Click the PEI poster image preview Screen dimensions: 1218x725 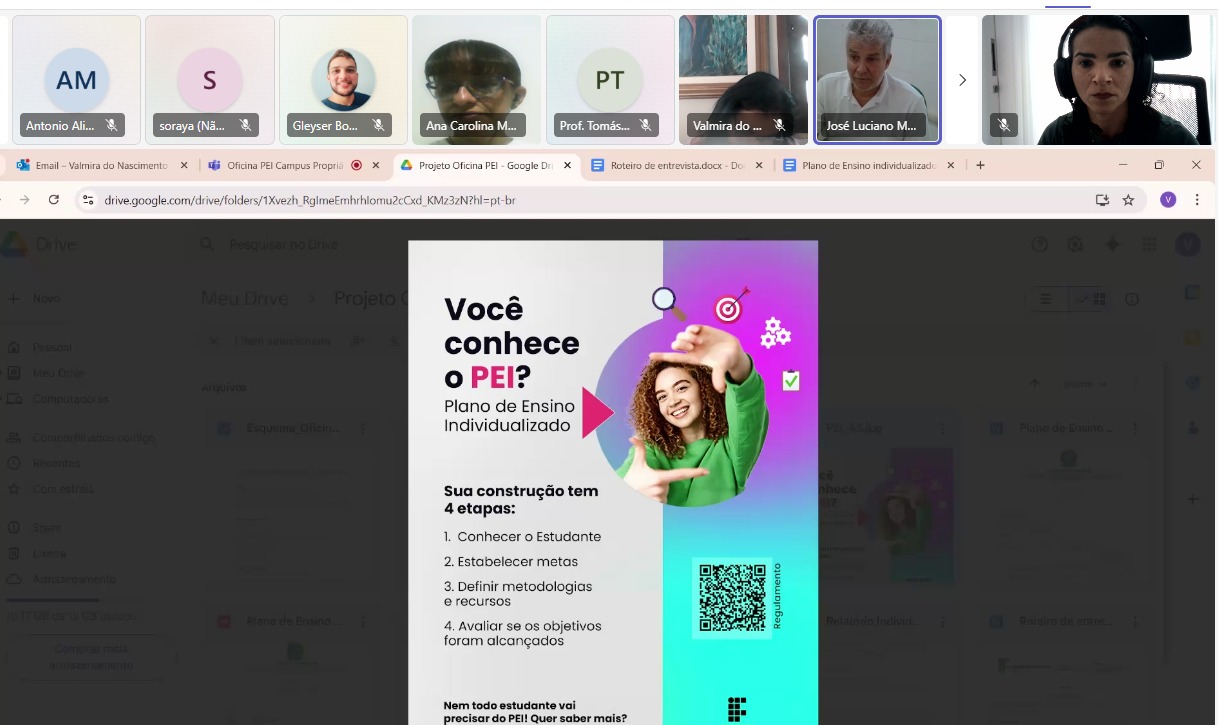click(x=612, y=480)
